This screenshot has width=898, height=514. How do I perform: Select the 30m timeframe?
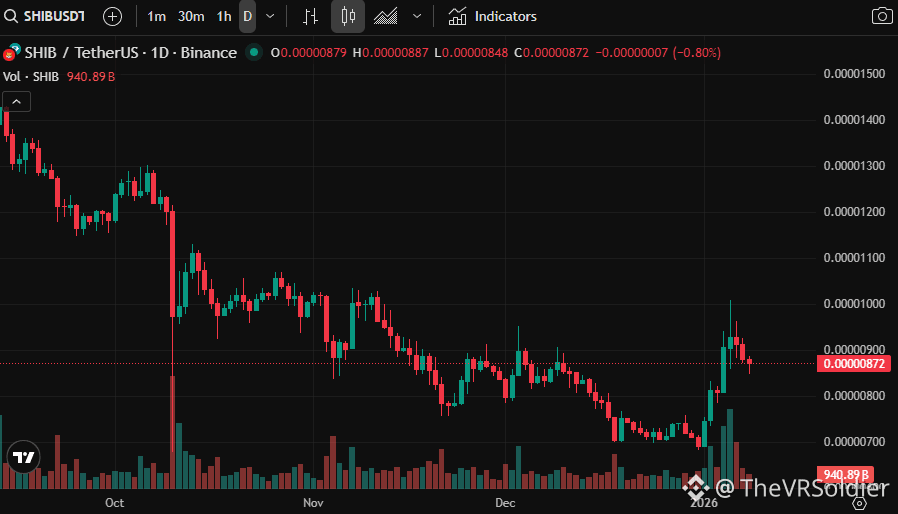(x=191, y=17)
